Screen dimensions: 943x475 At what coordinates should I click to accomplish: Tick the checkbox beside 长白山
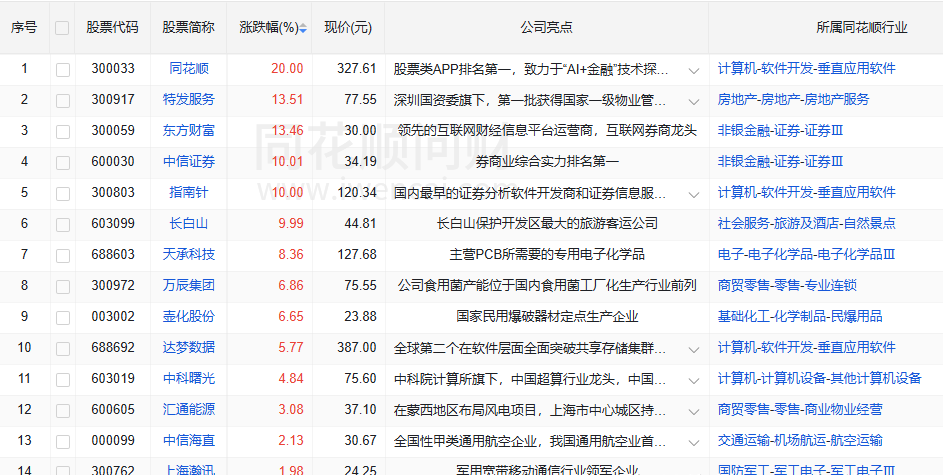[x=63, y=225]
